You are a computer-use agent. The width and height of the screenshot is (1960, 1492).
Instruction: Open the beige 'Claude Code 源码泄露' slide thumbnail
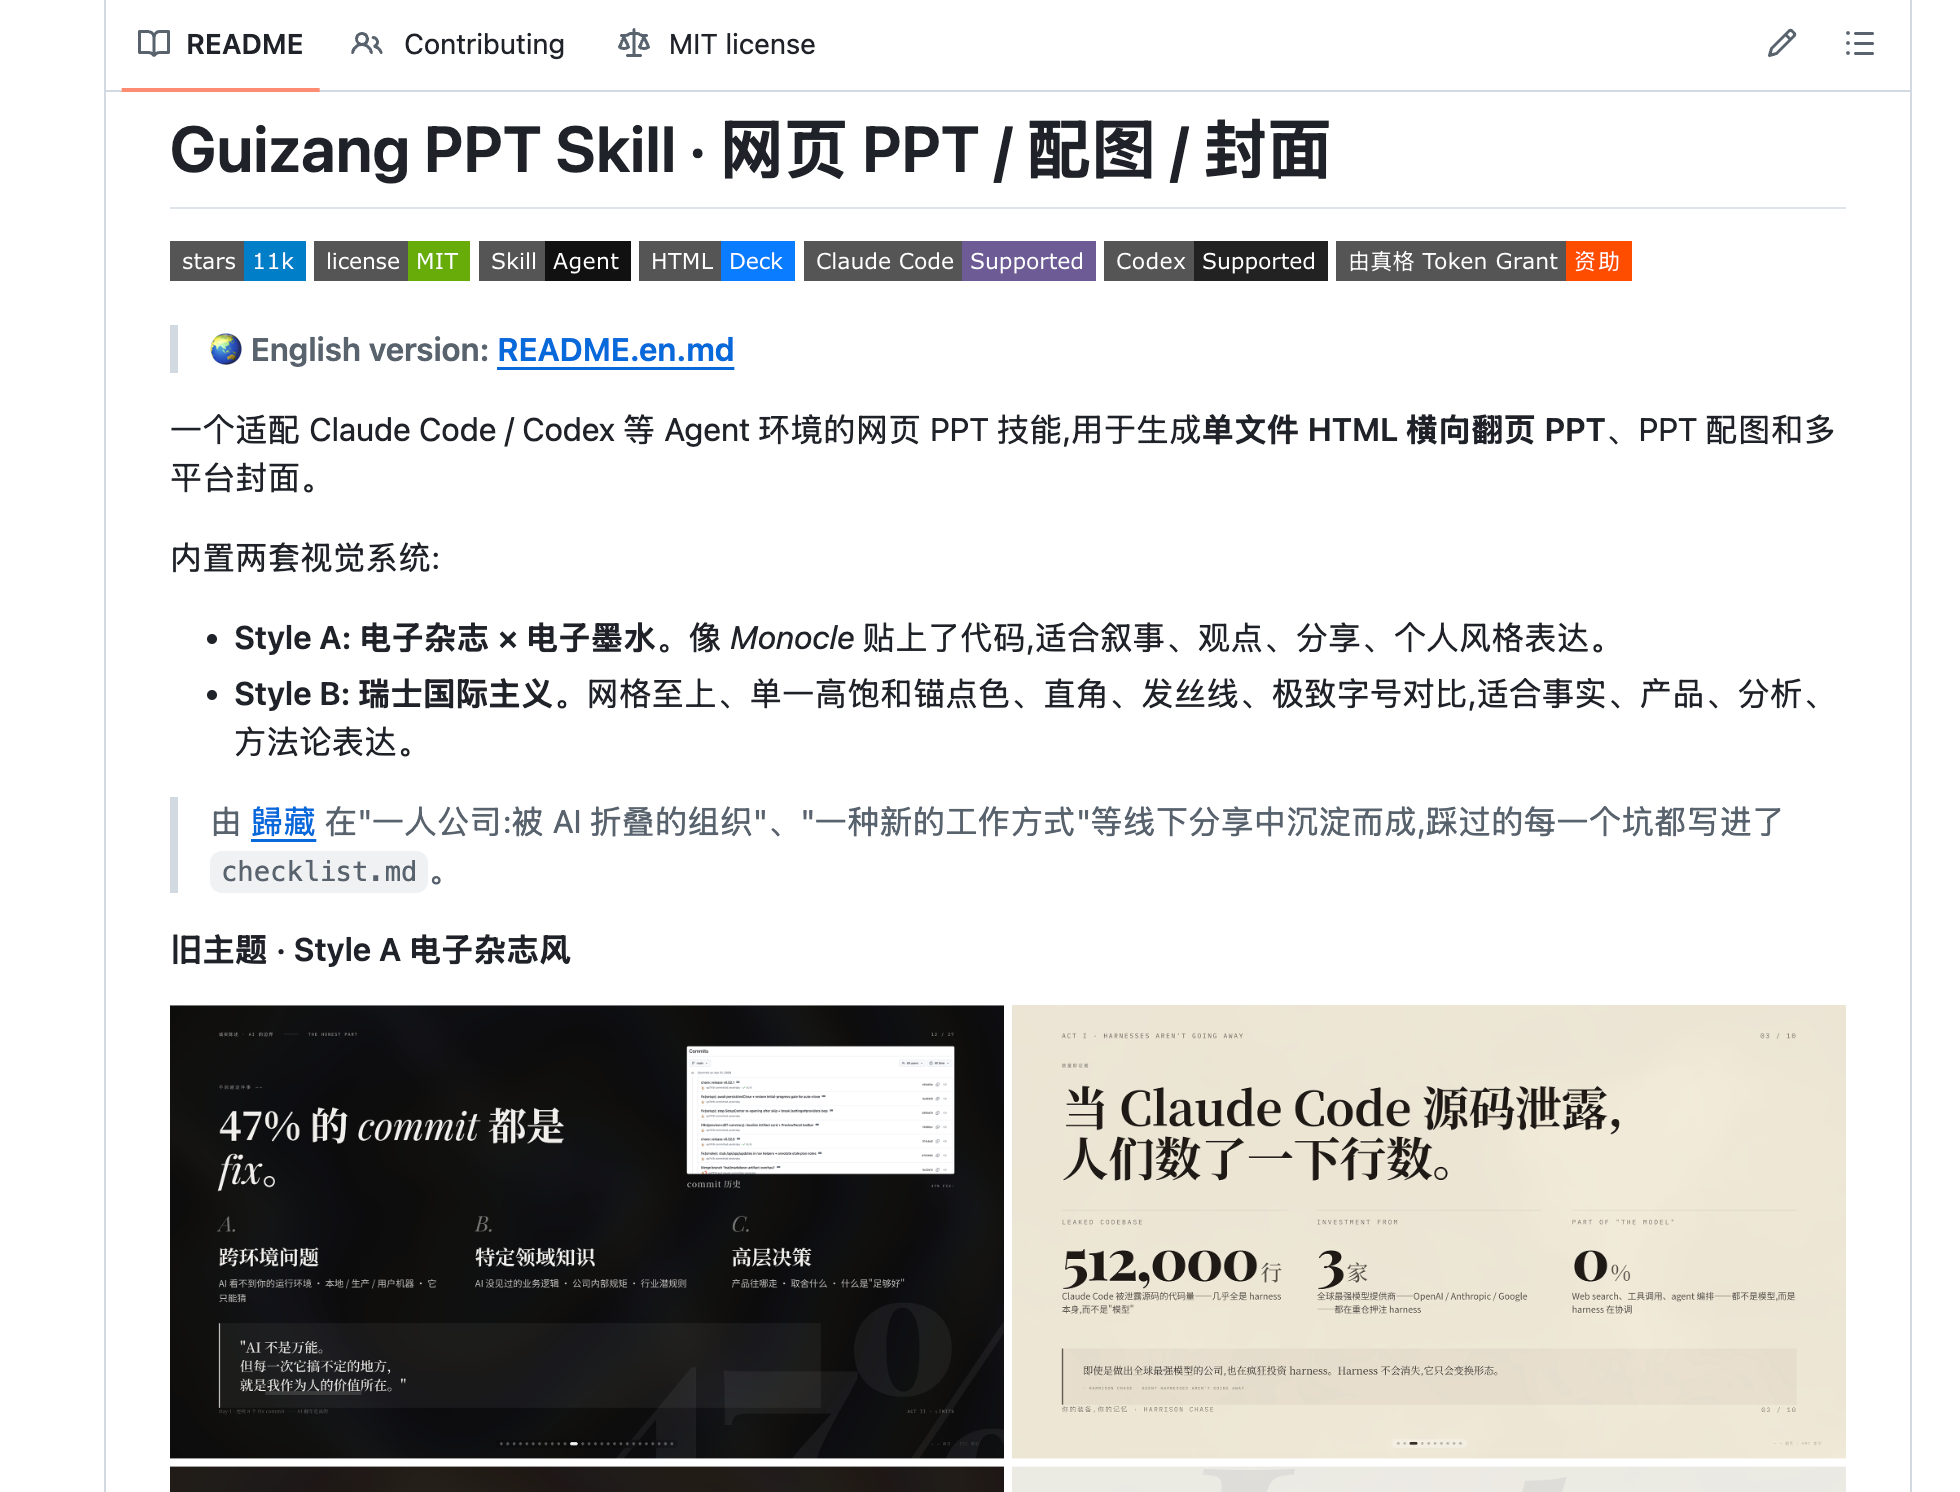click(1429, 1231)
